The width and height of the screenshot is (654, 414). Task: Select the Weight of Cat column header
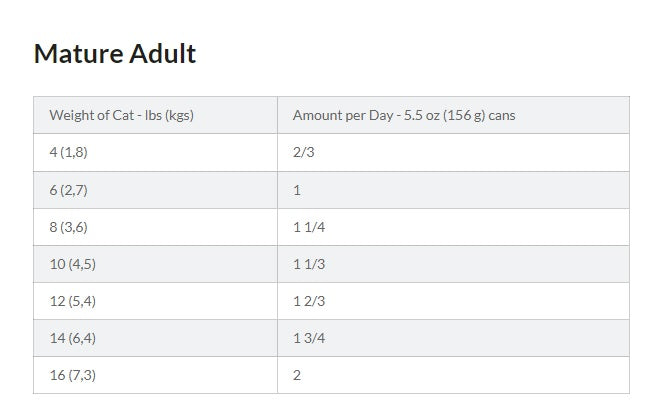[156, 115]
